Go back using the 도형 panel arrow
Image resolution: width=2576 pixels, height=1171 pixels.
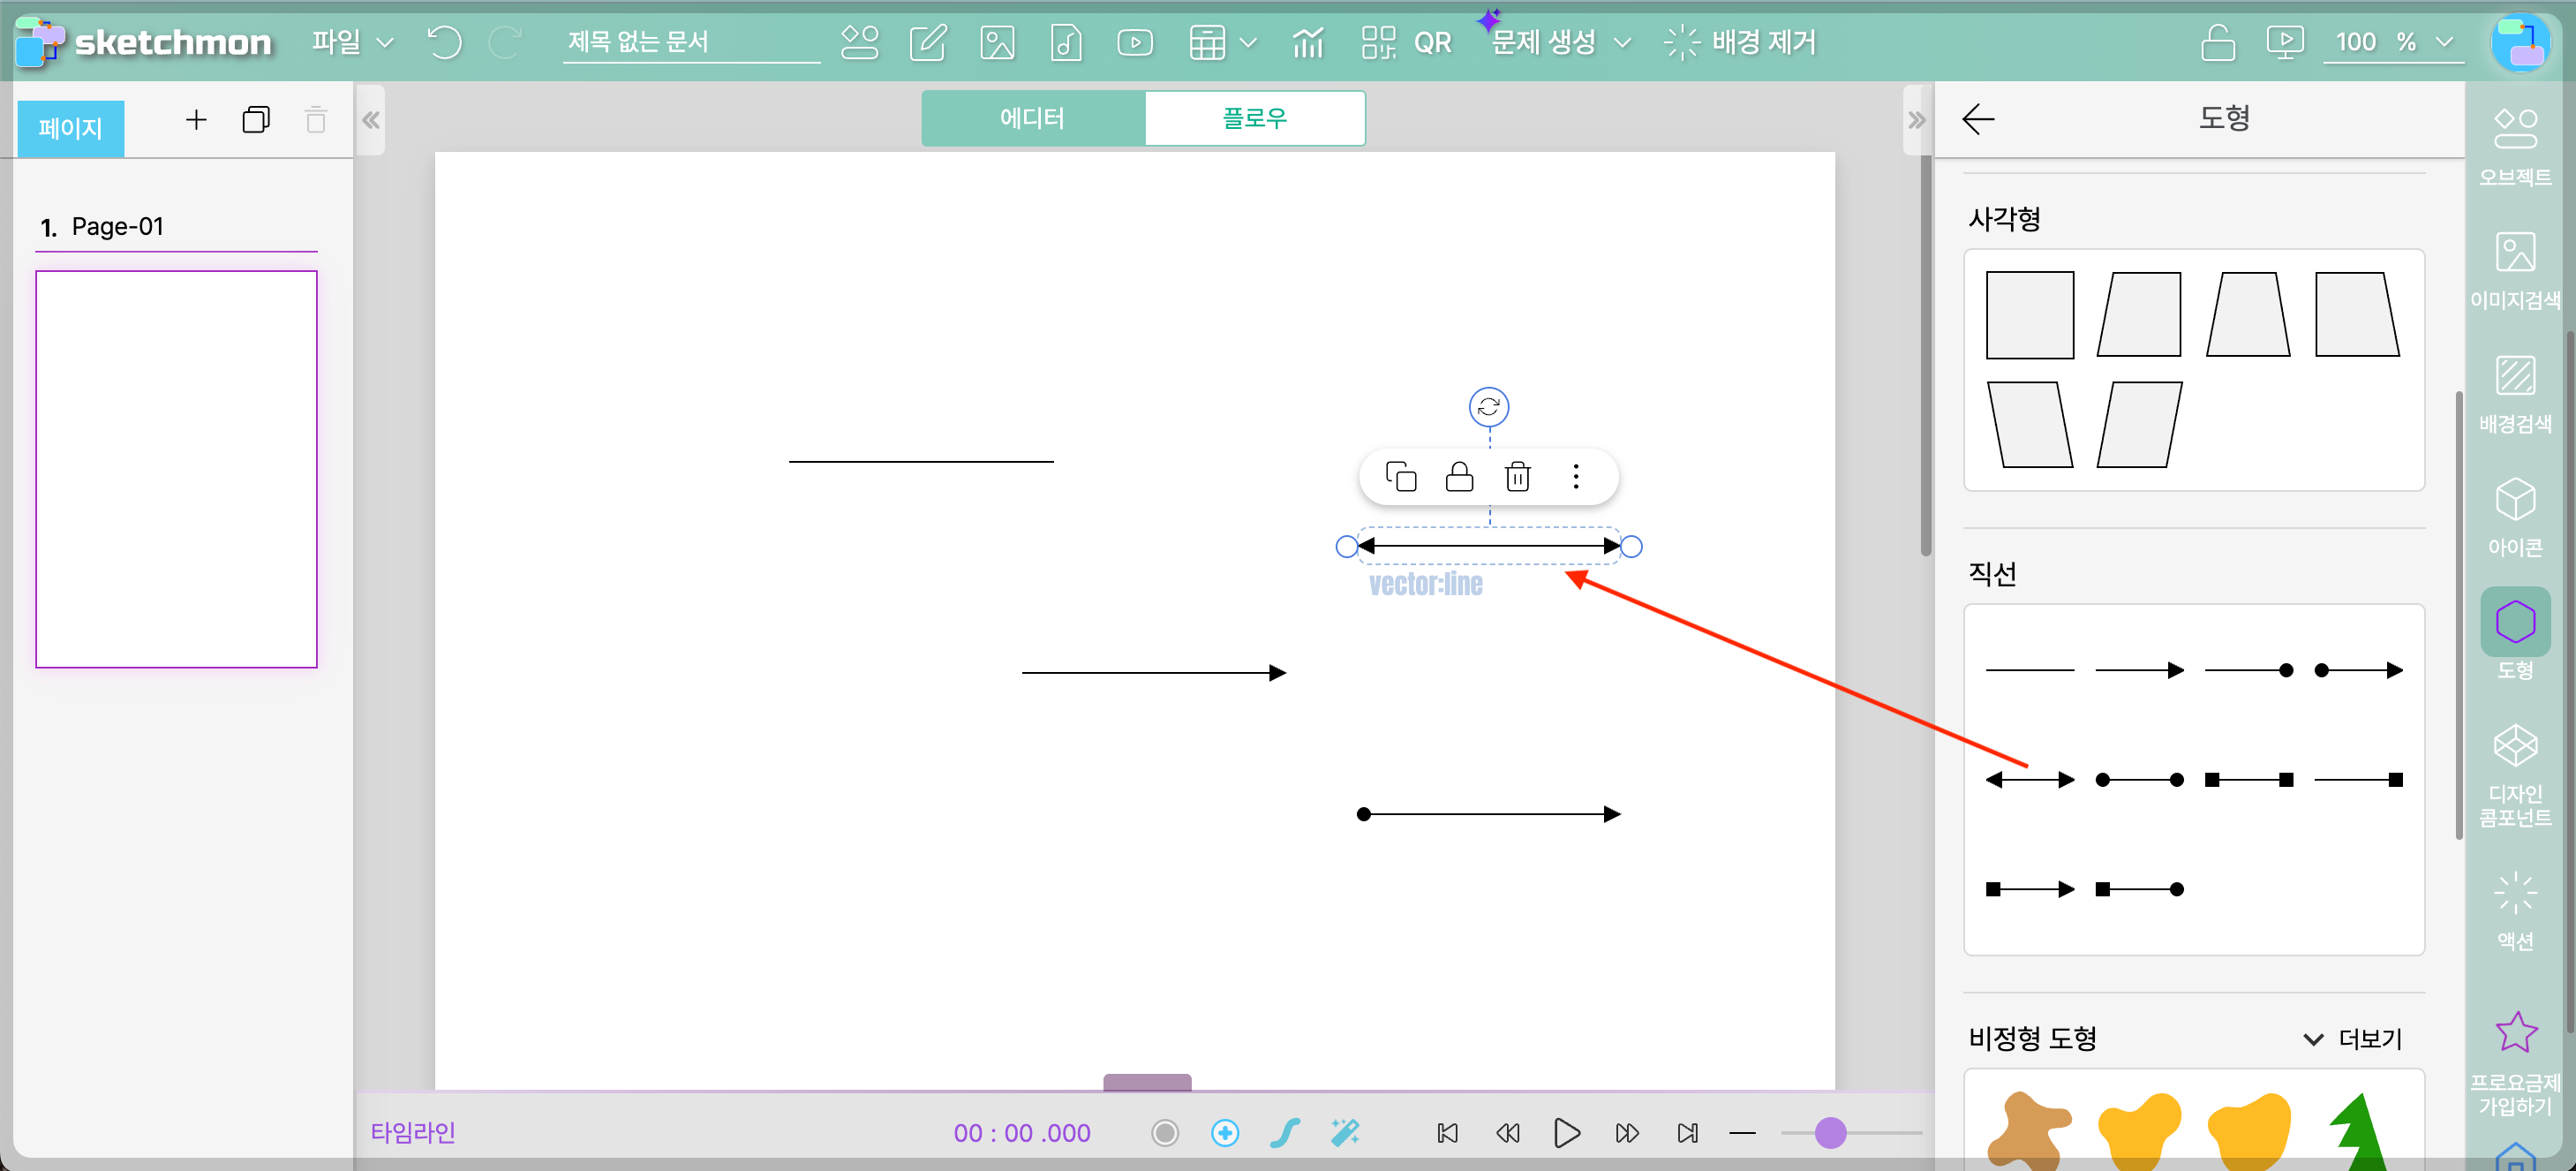coord(1977,119)
